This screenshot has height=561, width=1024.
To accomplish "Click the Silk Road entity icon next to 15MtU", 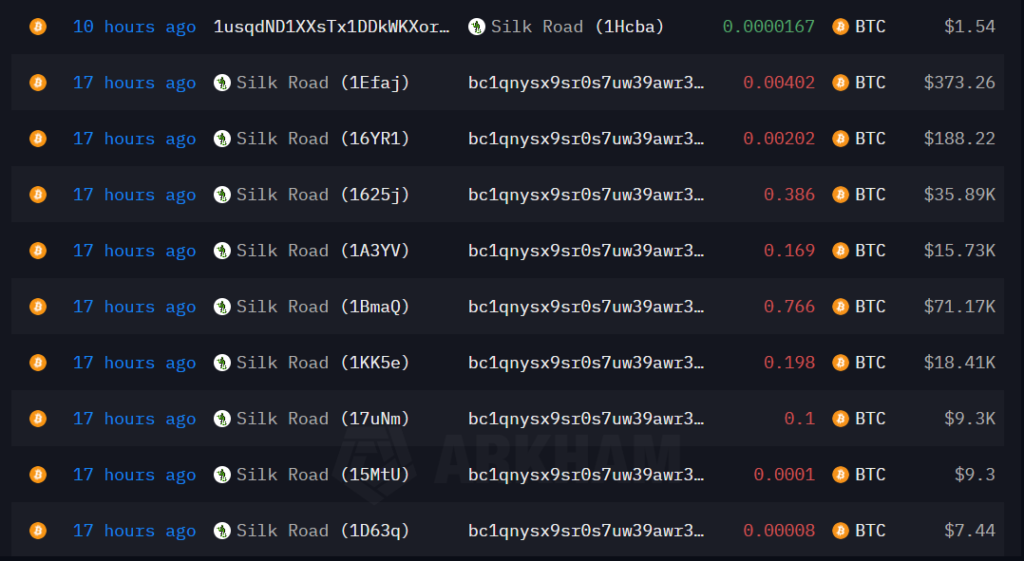I will tap(222, 475).
